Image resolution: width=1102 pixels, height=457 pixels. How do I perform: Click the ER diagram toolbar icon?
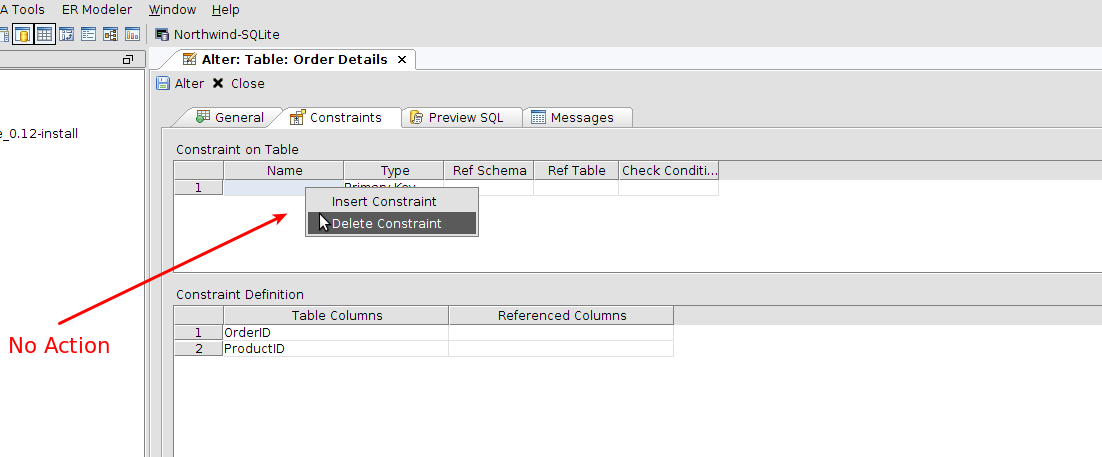[x=110, y=34]
